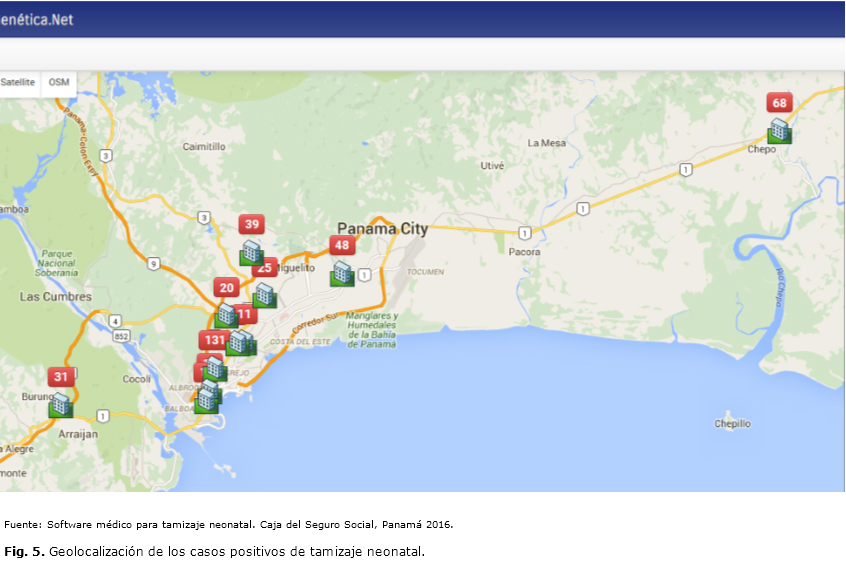Screen dimensions: 846x571
Task: Click the Panama City map label
Action: pyautogui.click(x=382, y=229)
